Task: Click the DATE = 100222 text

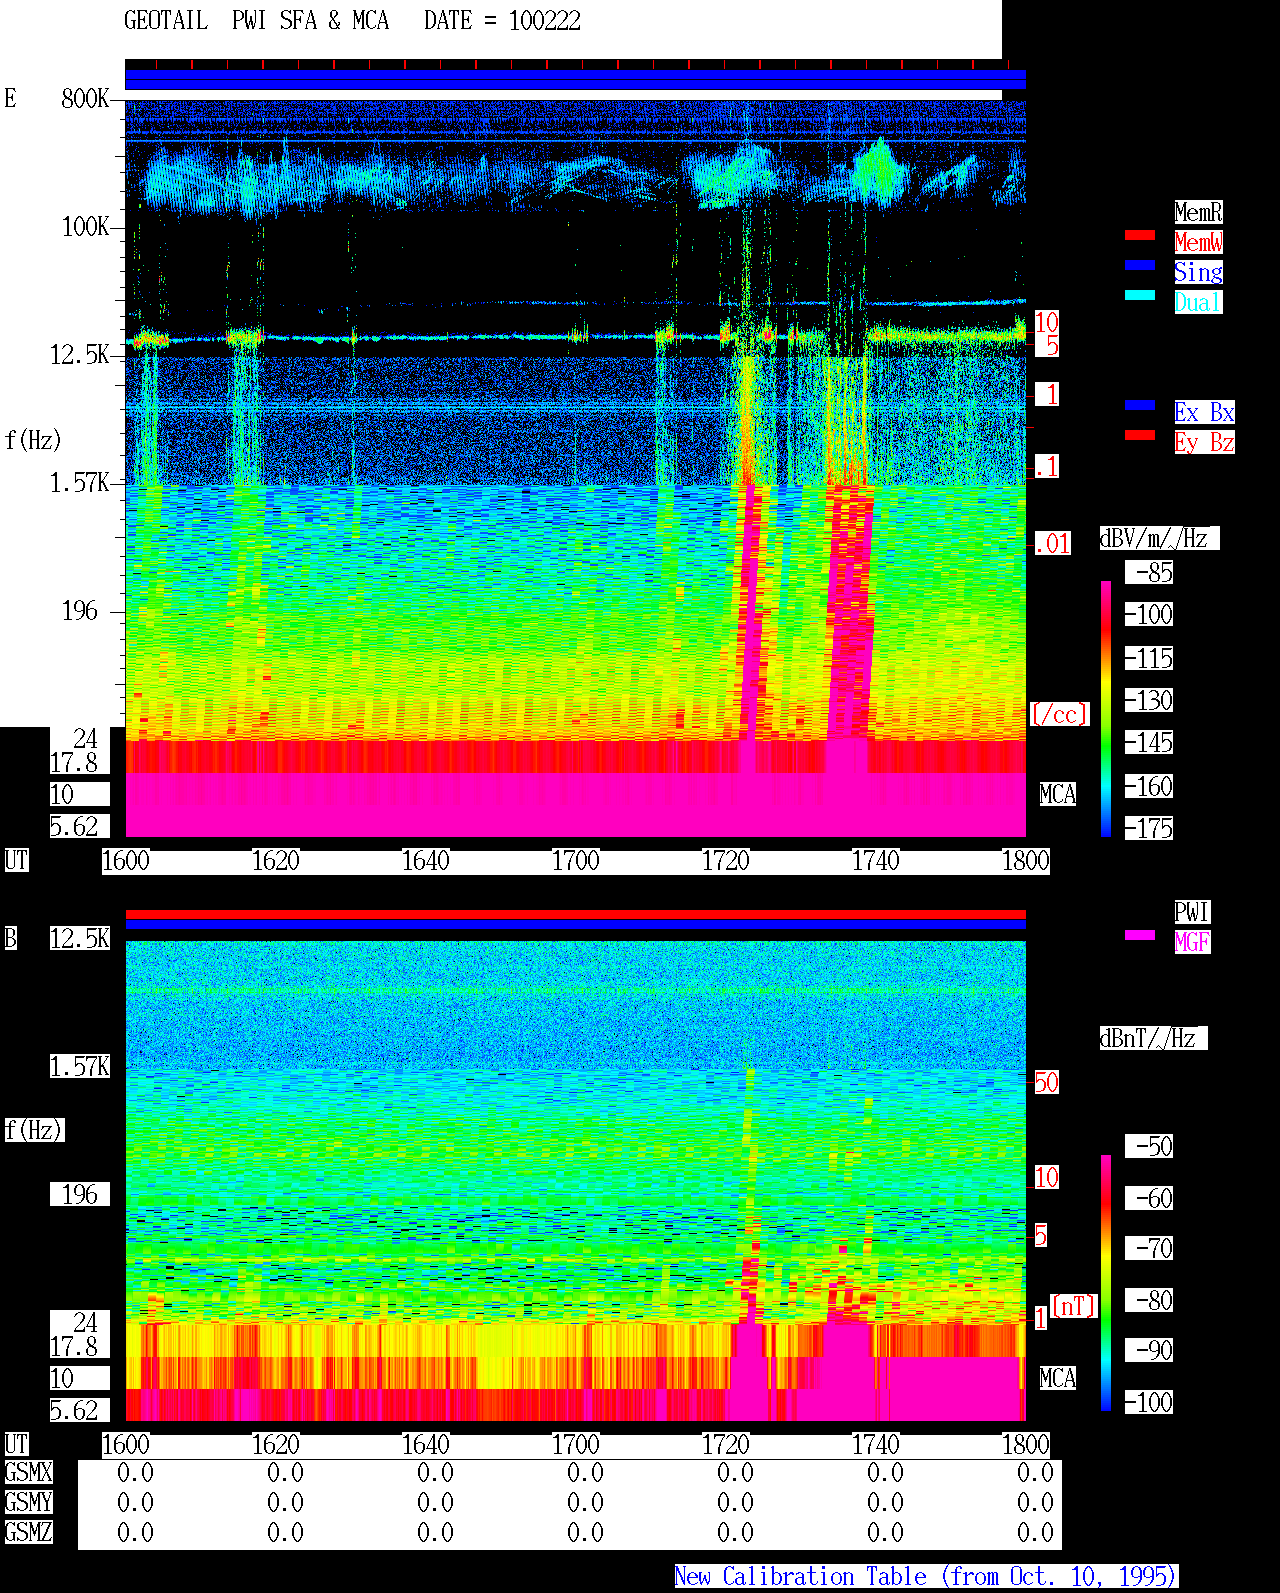Action: click(x=502, y=21)
